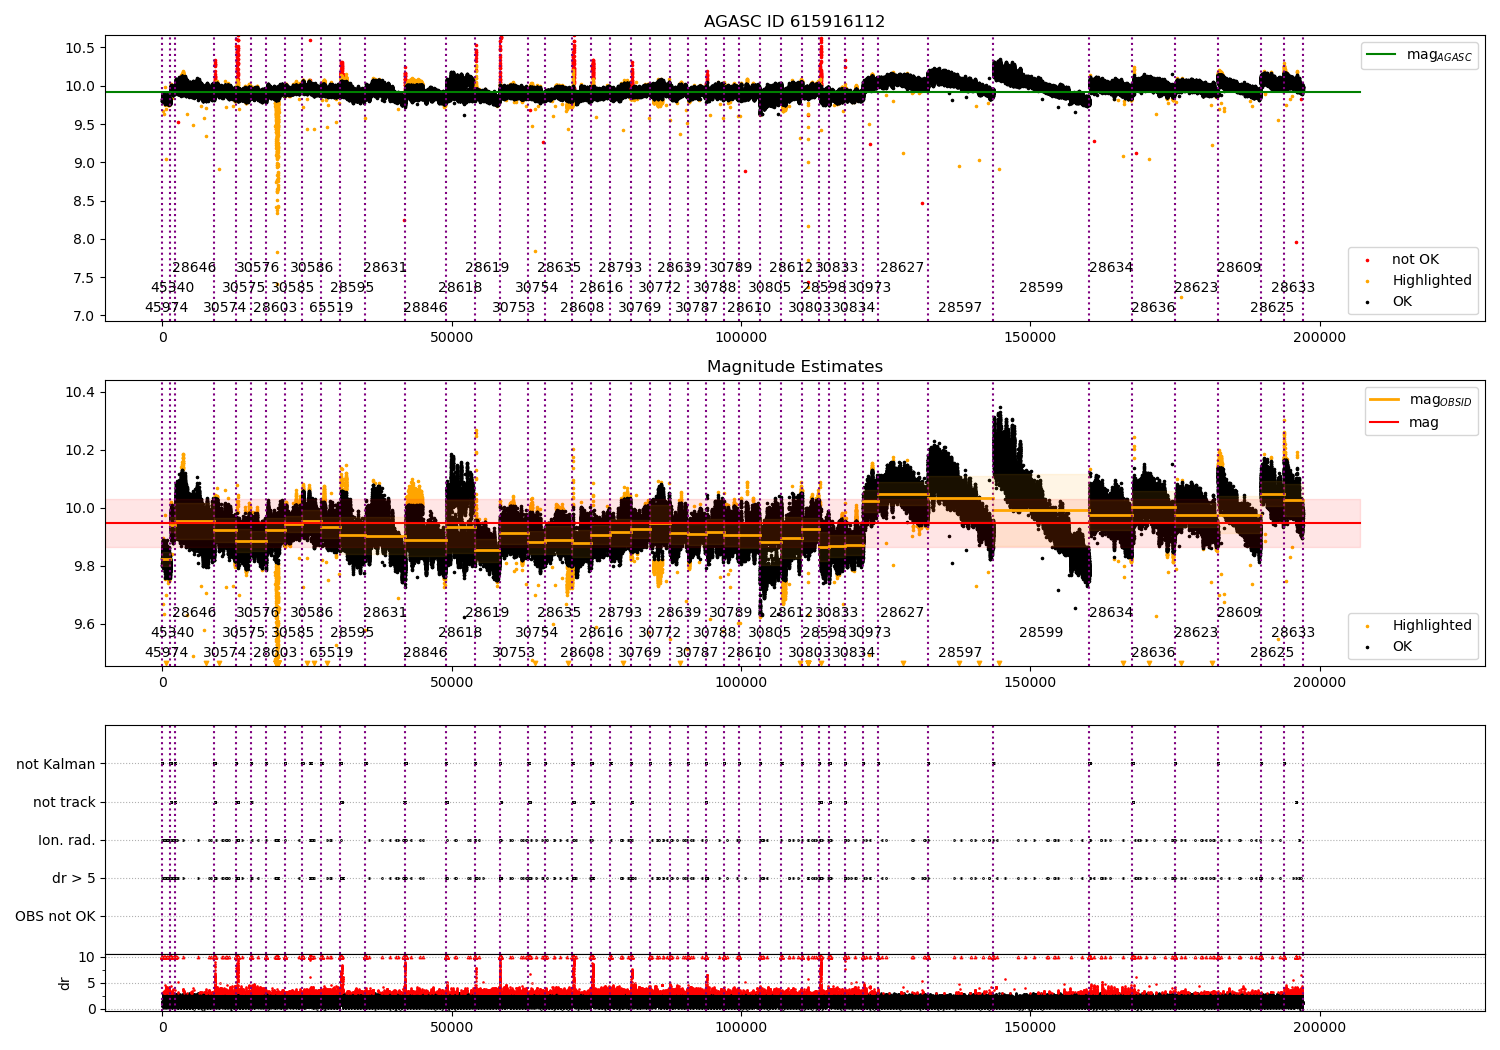Click obsid label 28627 in the top panel

coord(902,268)
